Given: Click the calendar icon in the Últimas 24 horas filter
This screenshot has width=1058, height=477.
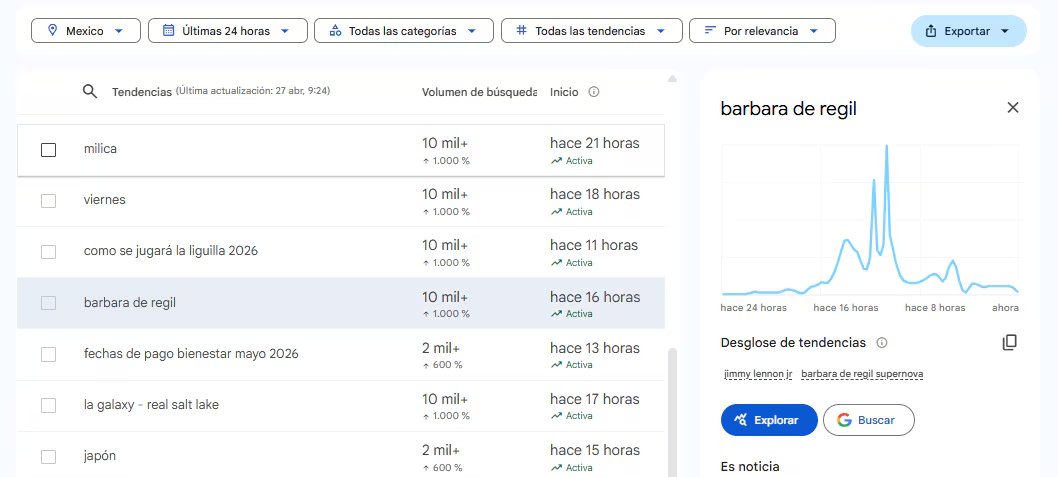Looking at the screenshot, I should pos(169,30).
